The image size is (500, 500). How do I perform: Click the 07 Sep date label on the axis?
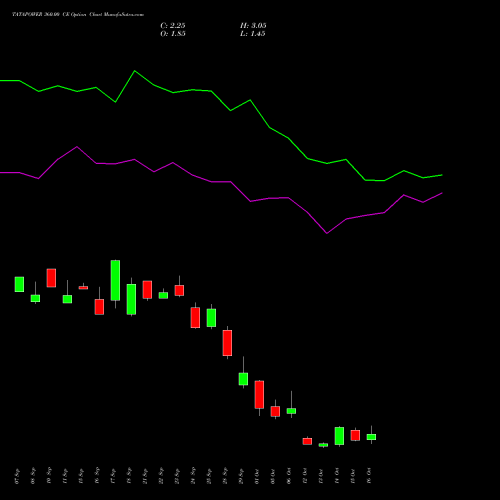tap(17, 476)
